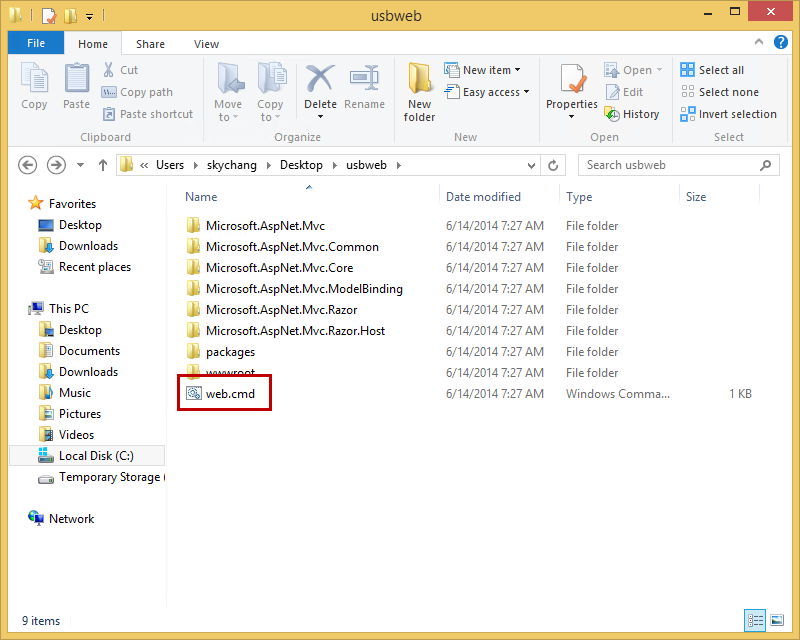Open Customize Quick Access Toolbar dropdown
This screenshot has width=800, height=640.
pyautogui.click(x=89, y=17)
